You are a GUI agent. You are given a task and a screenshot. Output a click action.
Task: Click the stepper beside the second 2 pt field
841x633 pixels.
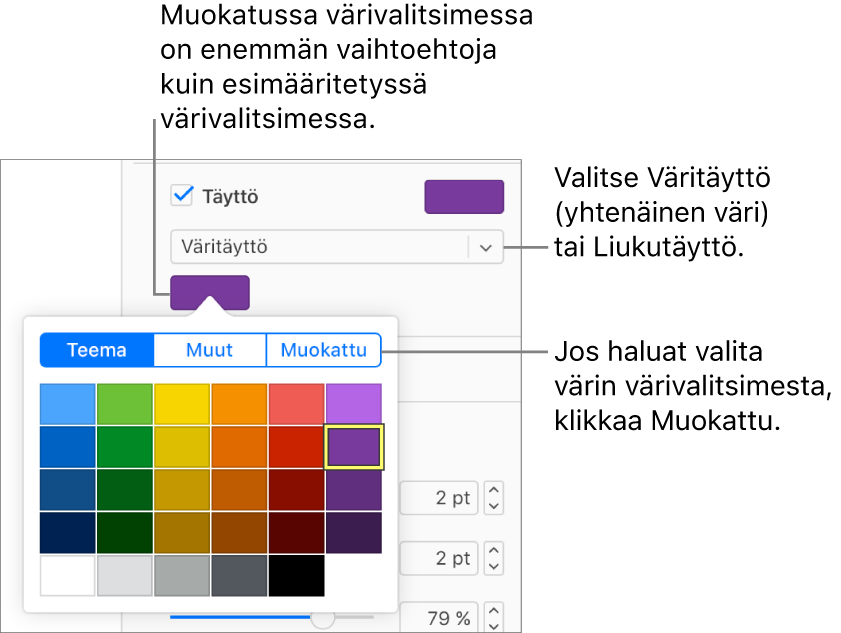[x=493, y=557]
